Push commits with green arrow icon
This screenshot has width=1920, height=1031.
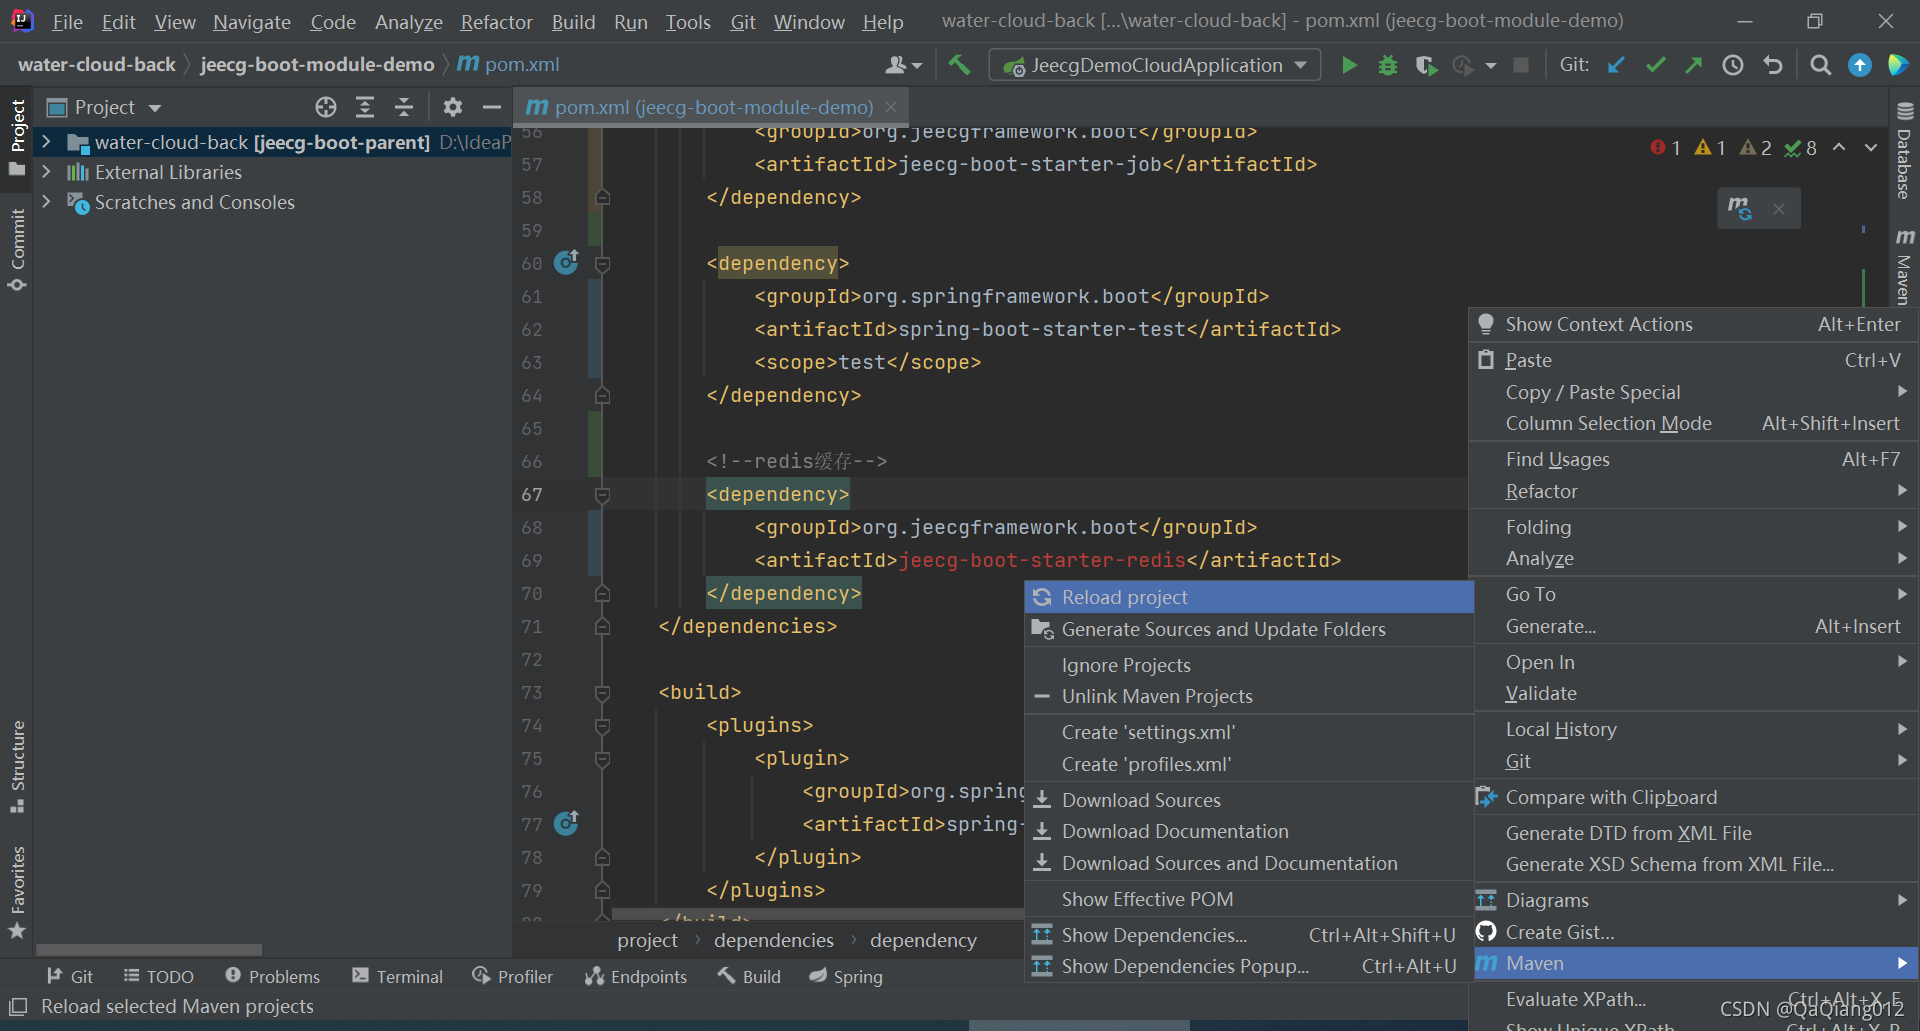(x=1694, y=65)
